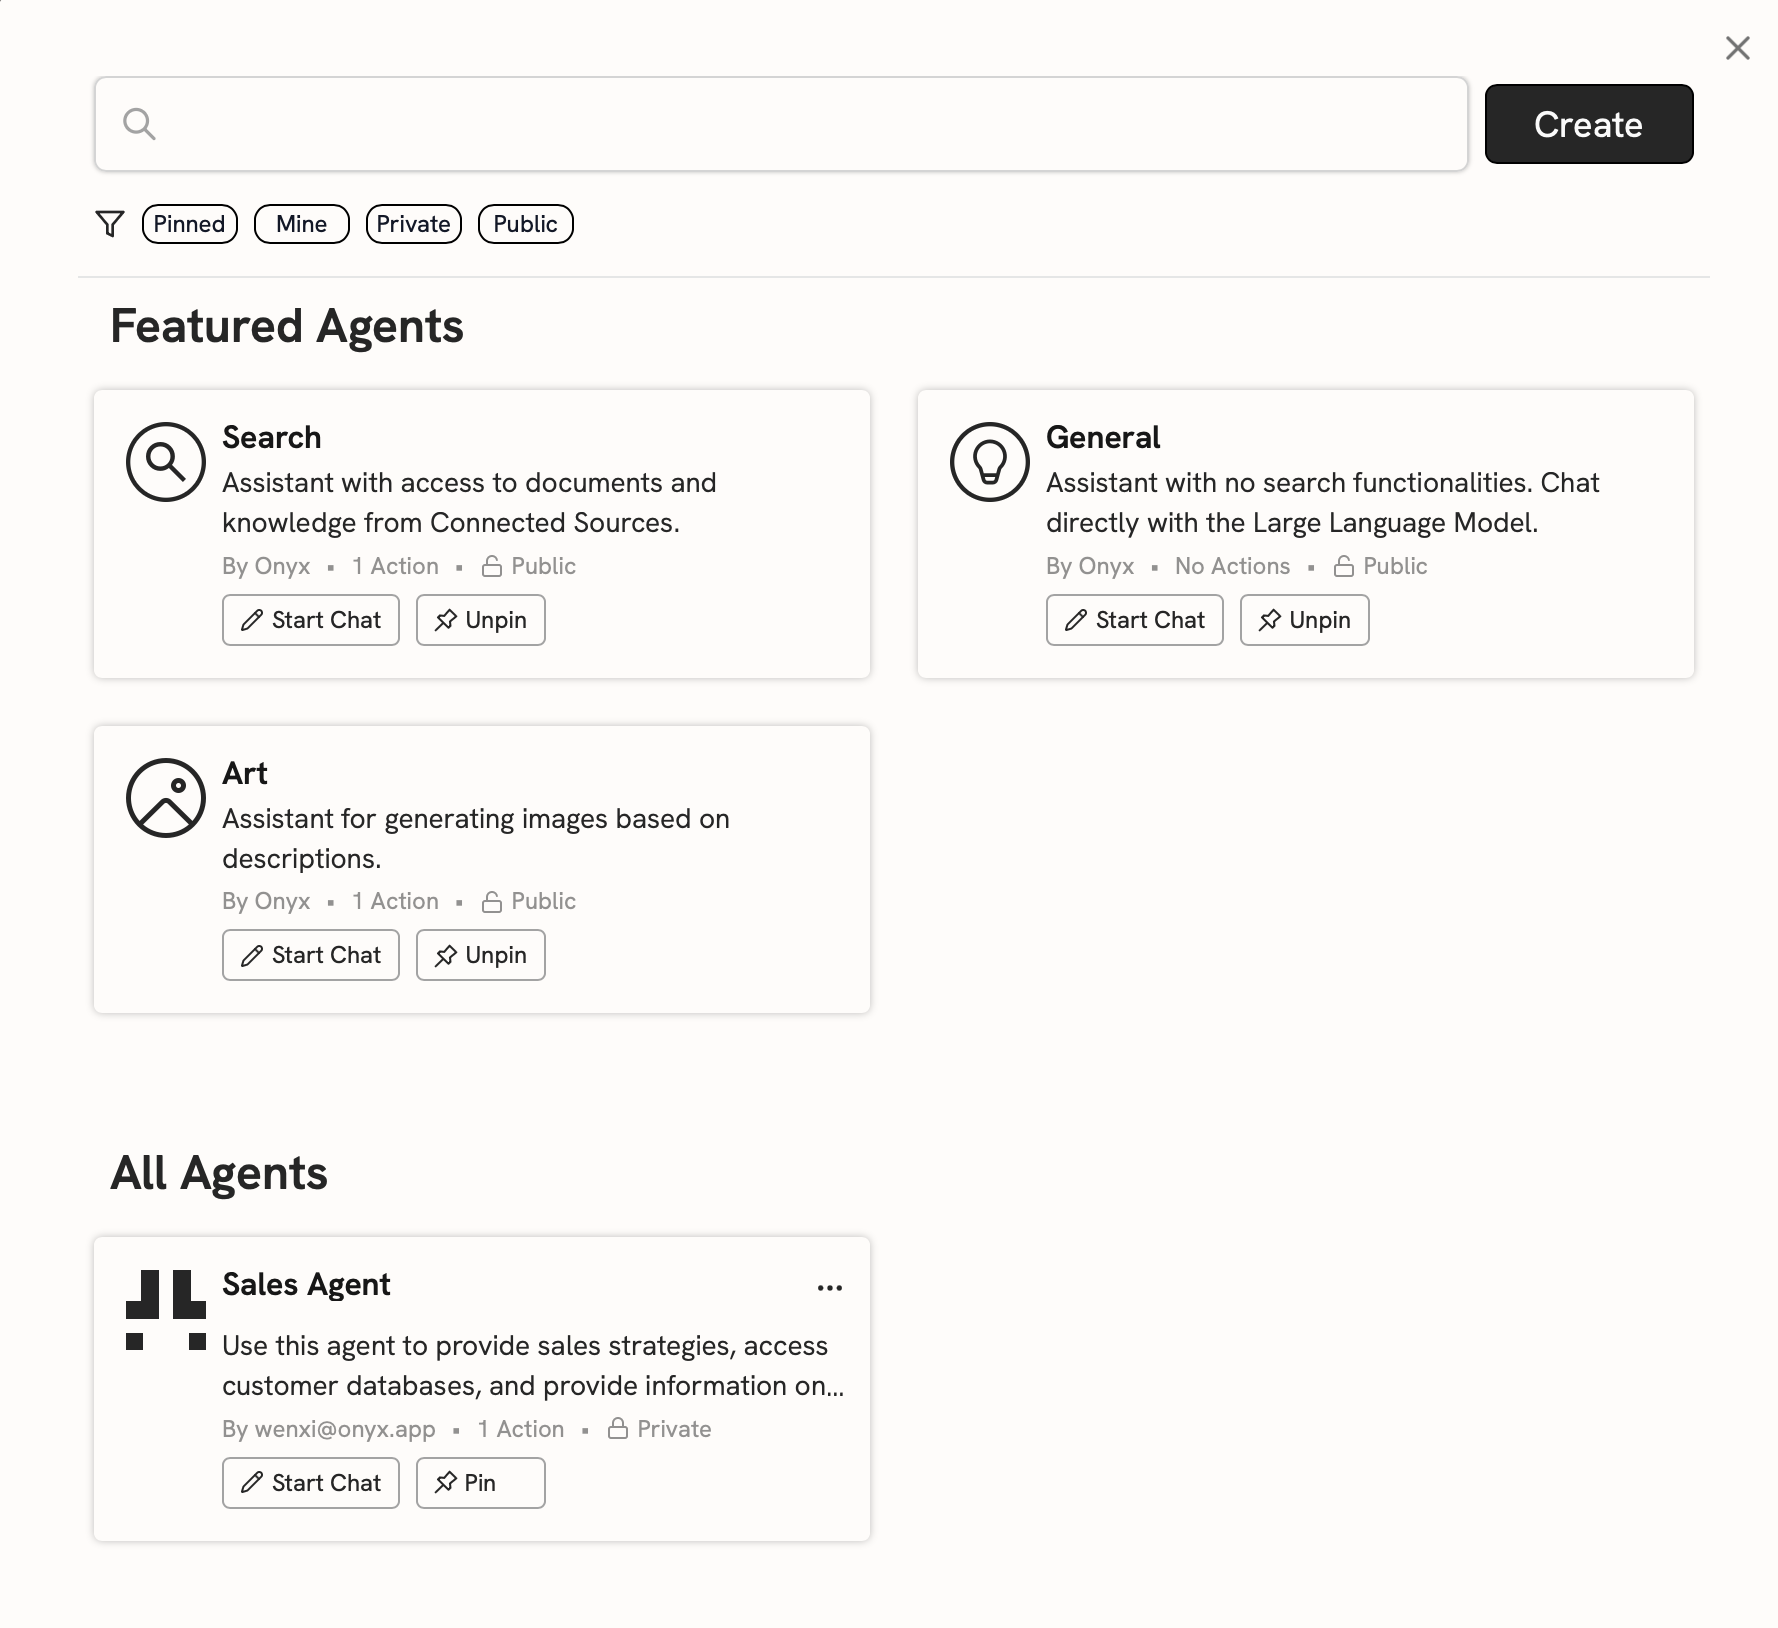Toggle the Private filter chip
This screenshot has height=1628, width=1778.
(413, 224)
